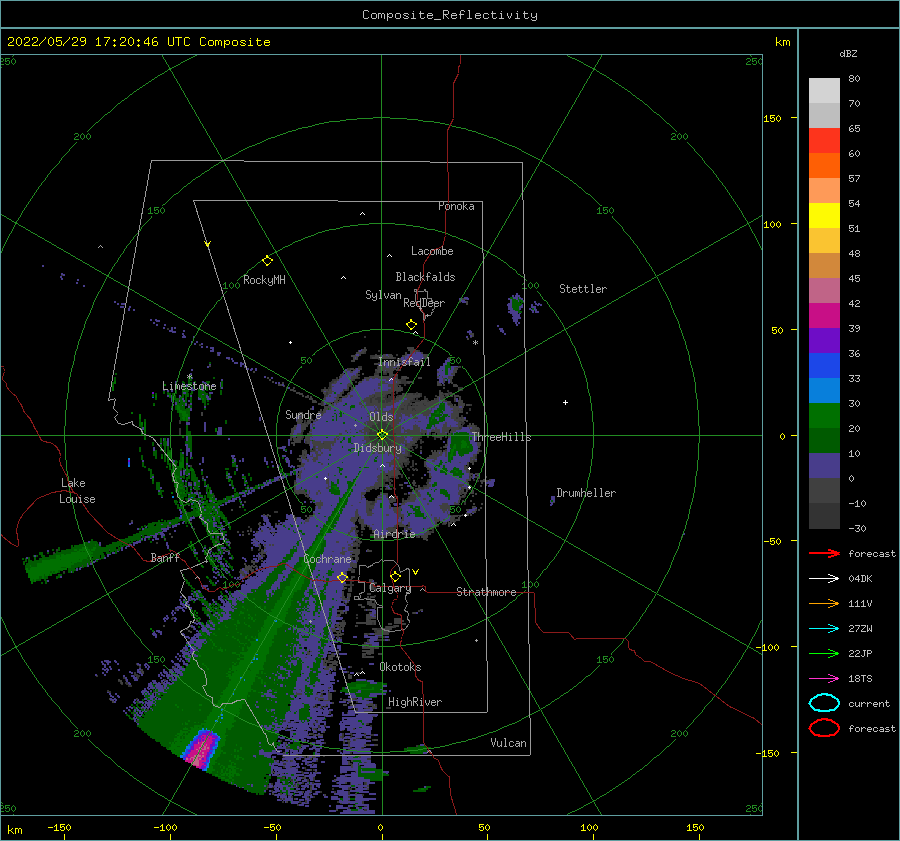Click the RockyMH label
The width and height of the screenshot is (900, 841).
click(x=264, y=280)
